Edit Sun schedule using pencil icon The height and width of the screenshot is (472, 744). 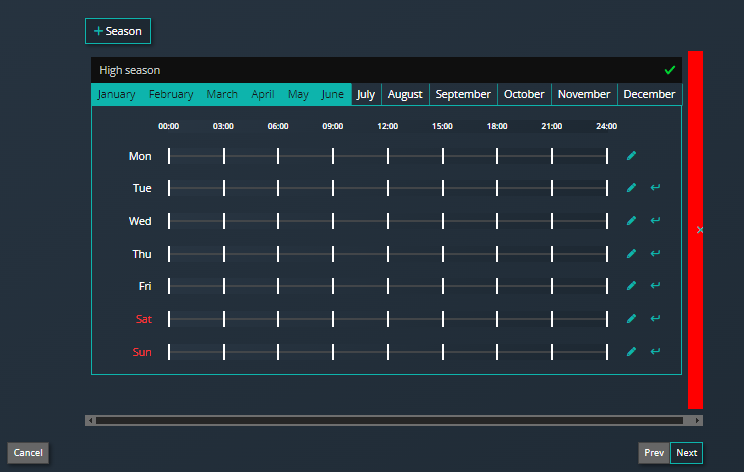[x=631, y=352]
